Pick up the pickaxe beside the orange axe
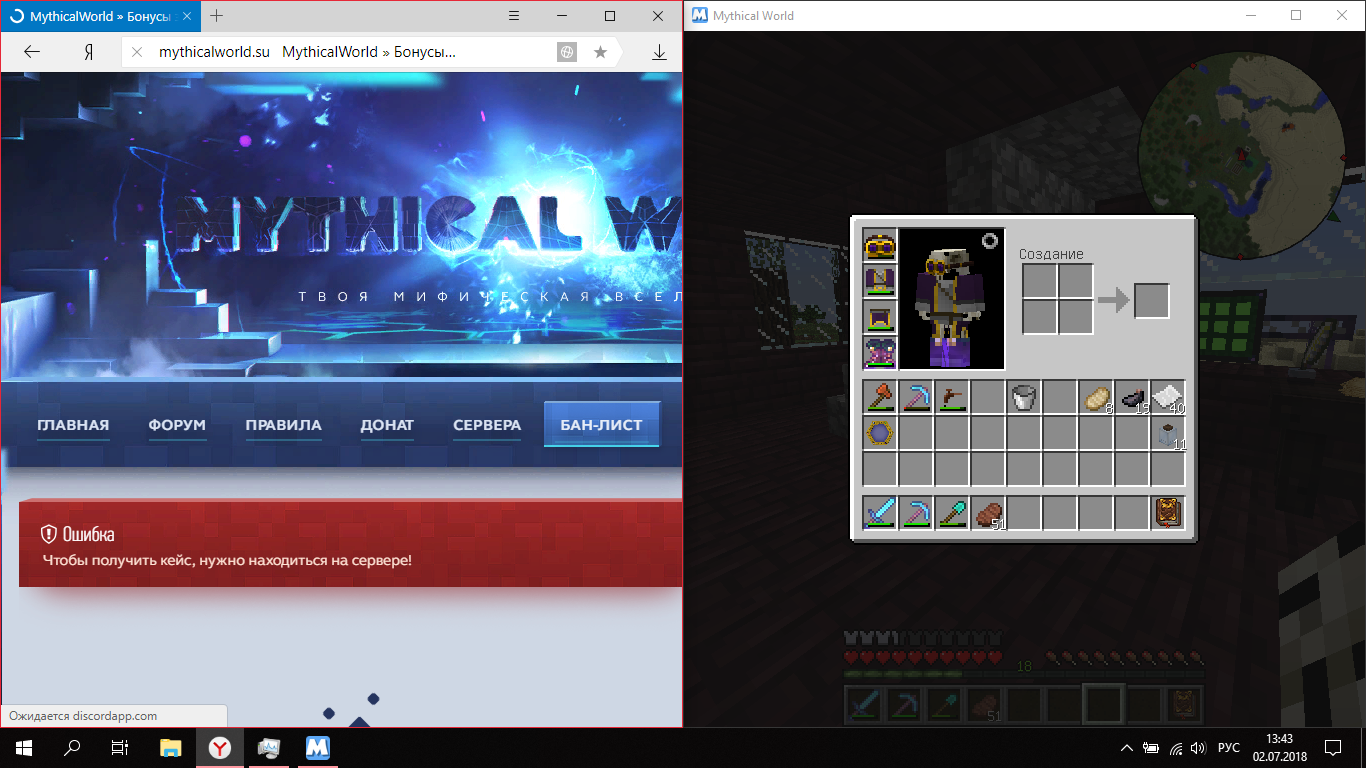 point(916,398)
